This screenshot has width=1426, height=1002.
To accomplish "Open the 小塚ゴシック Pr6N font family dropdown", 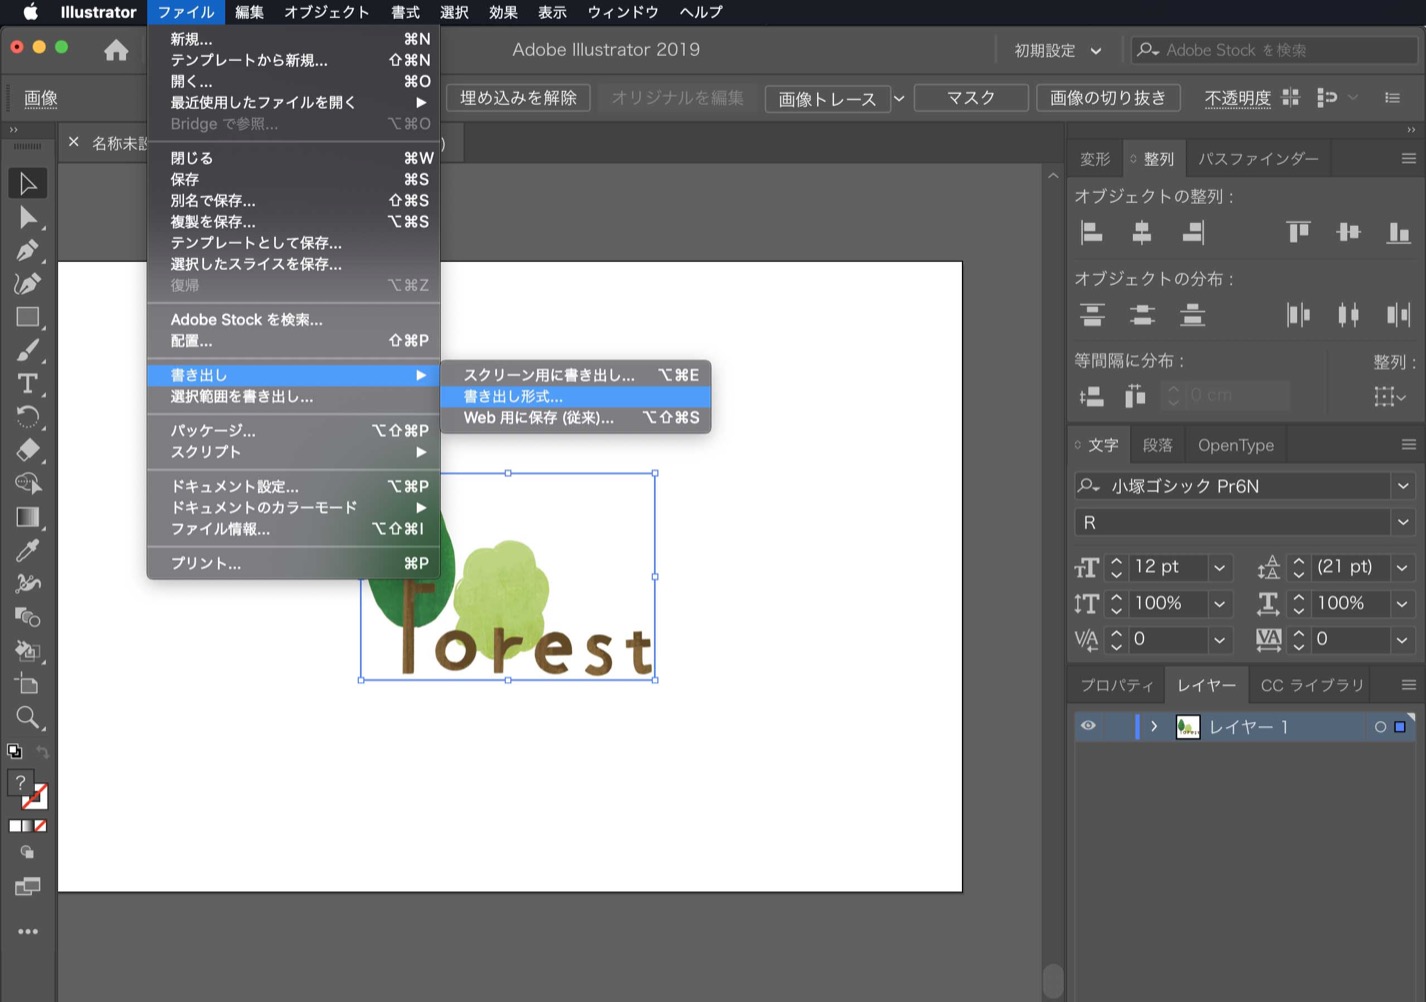I will coord(1403,486).
